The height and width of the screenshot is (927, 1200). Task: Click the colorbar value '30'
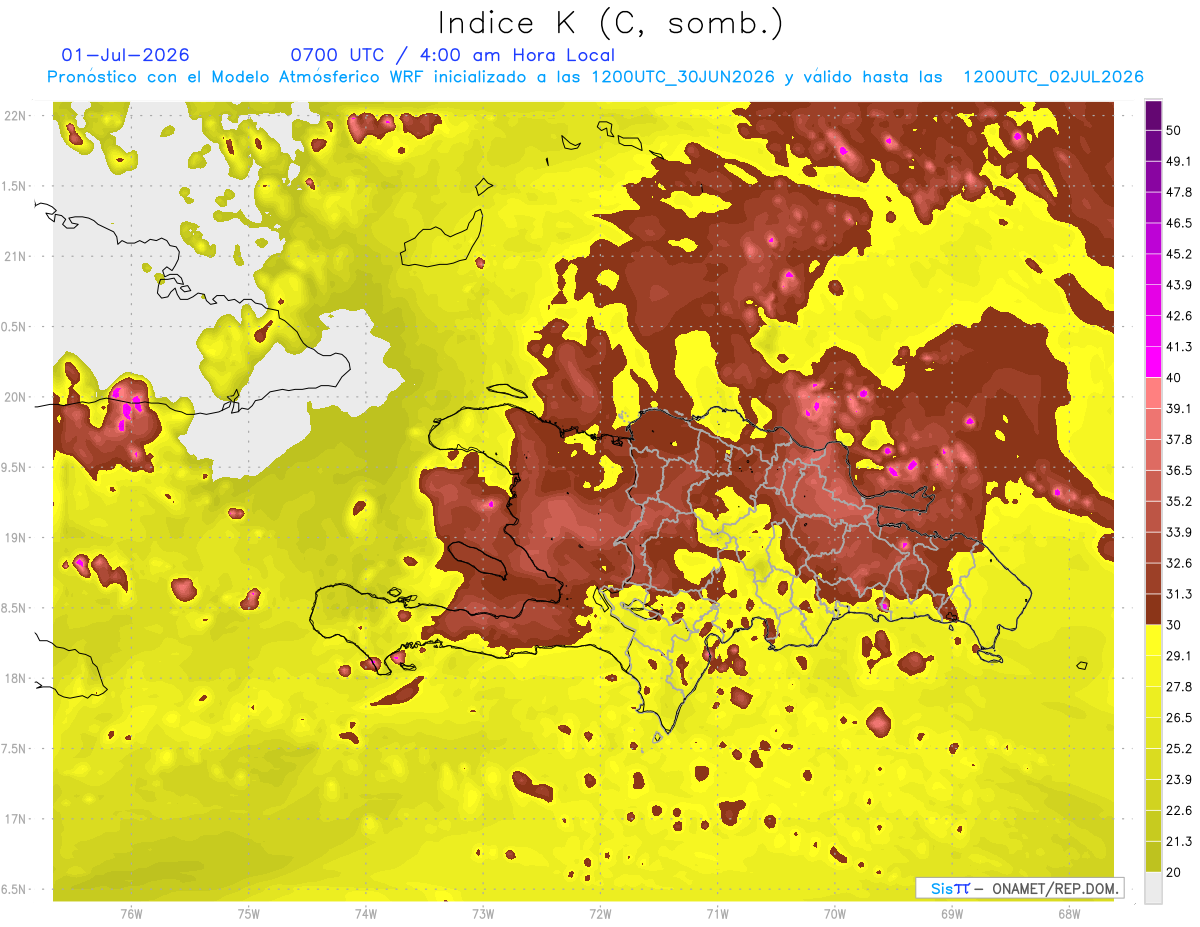click(1175, 625)
